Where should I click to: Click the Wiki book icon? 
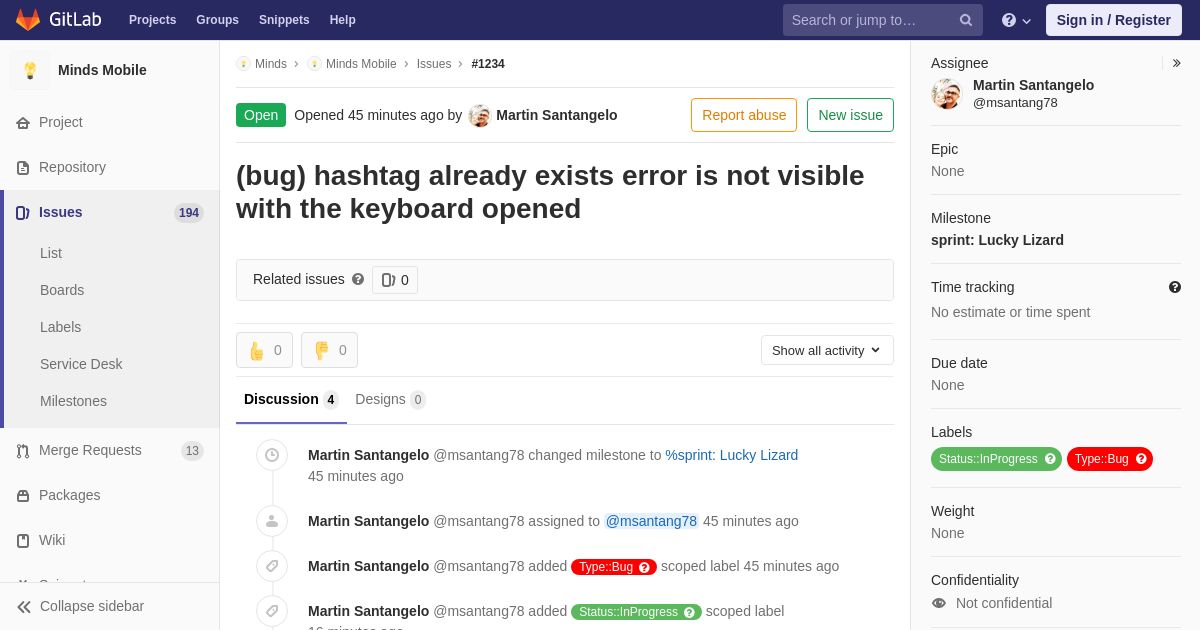point(23,541)
